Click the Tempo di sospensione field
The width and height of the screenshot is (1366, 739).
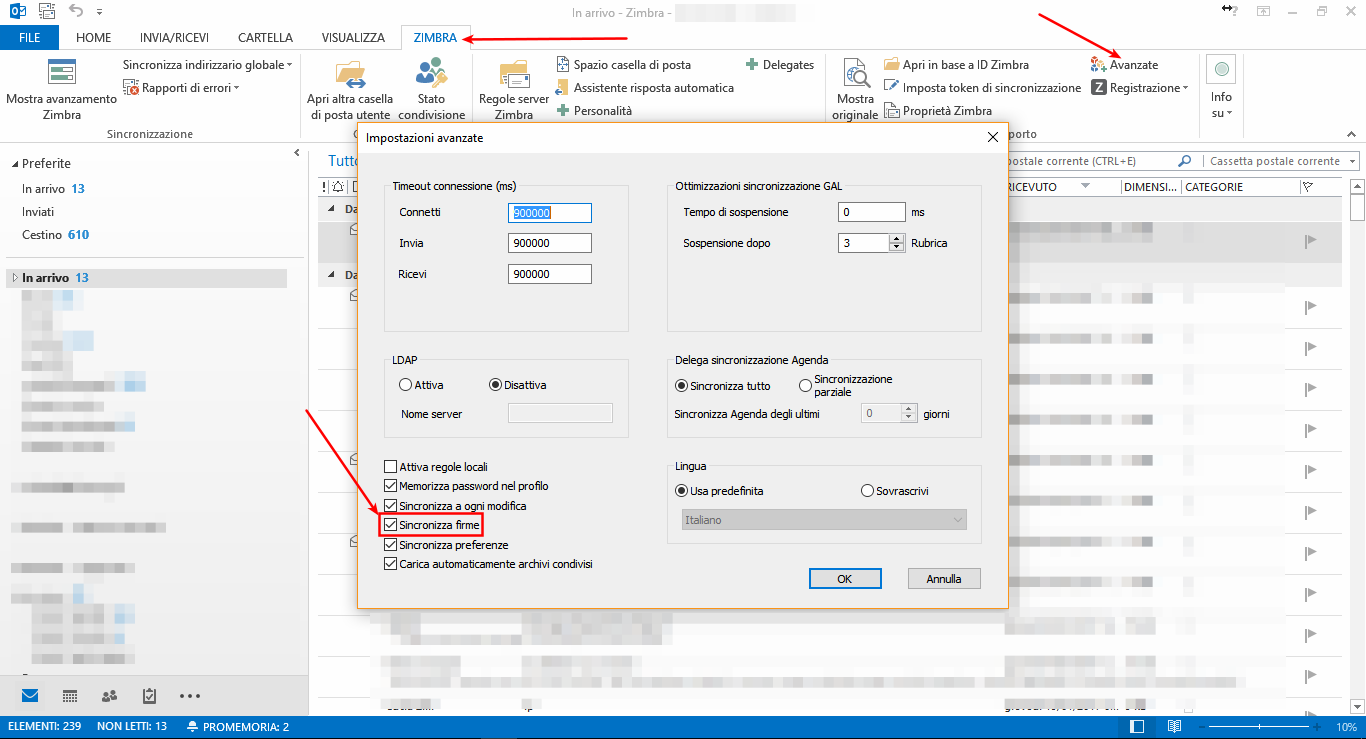tap(872, 212)
